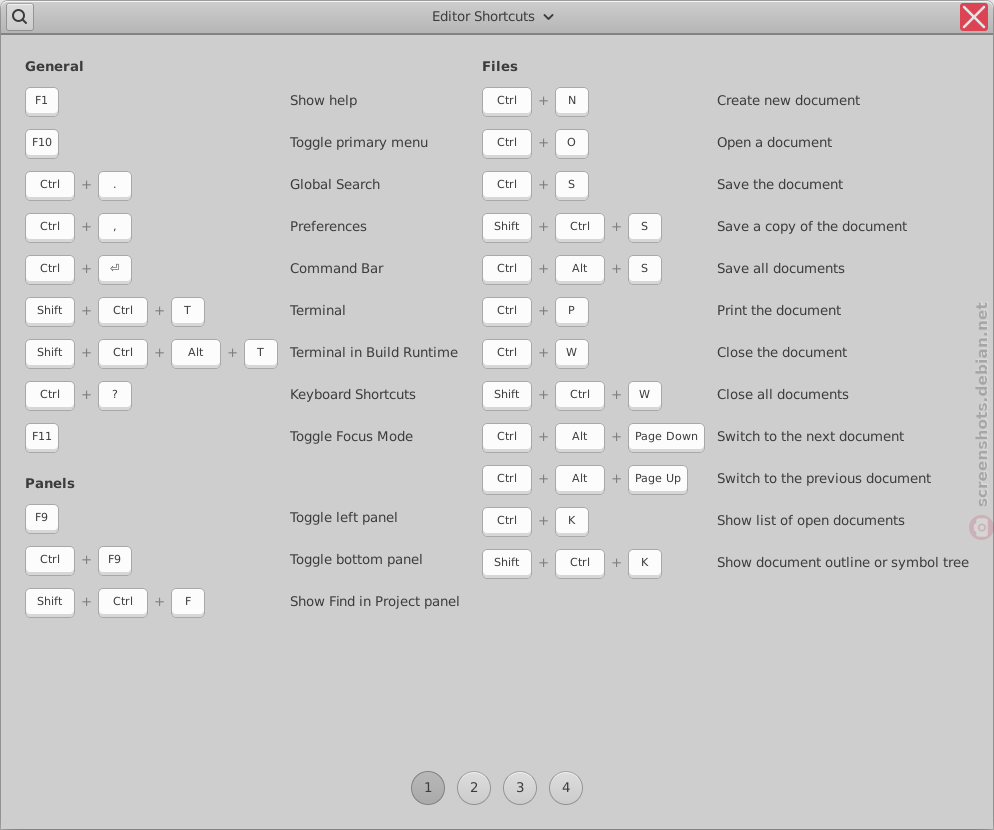Go to shortcuts page 4
Viewport: 994px width, 830px height.
tap(566, 788)
